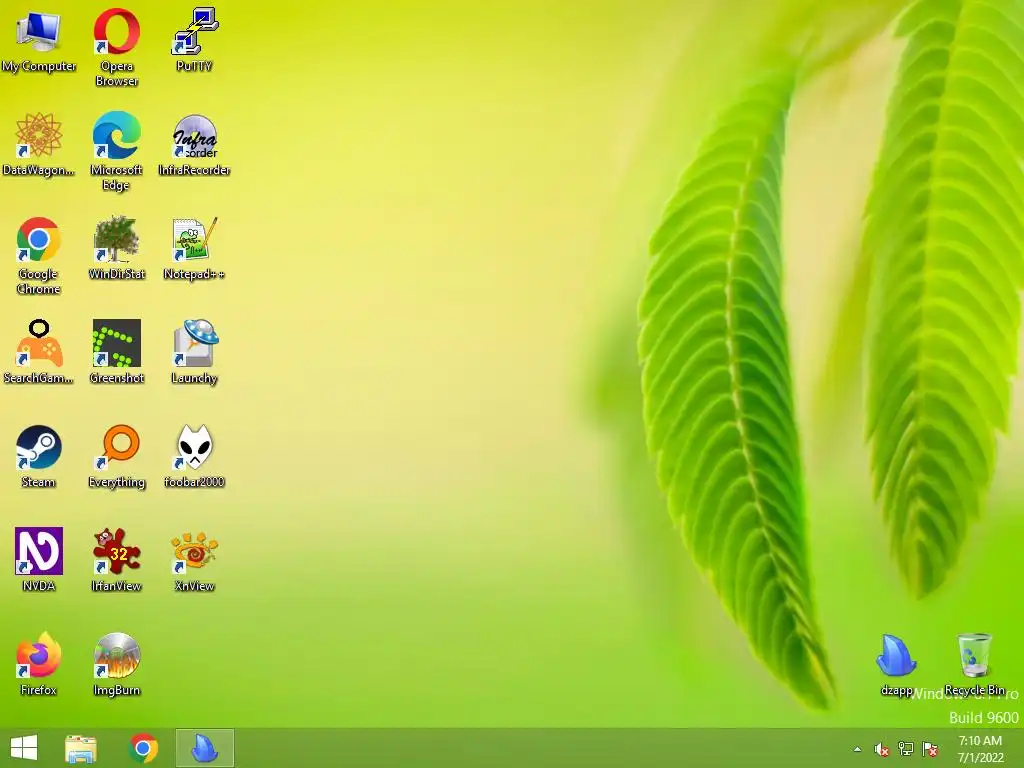The width and height of the screenshot is (1024, 768).
Task: Click the Greenshot shortcut icon
Action: 117,343
